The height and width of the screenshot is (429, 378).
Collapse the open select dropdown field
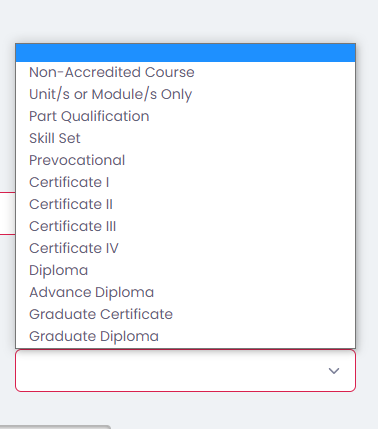[x=185, y=370]
